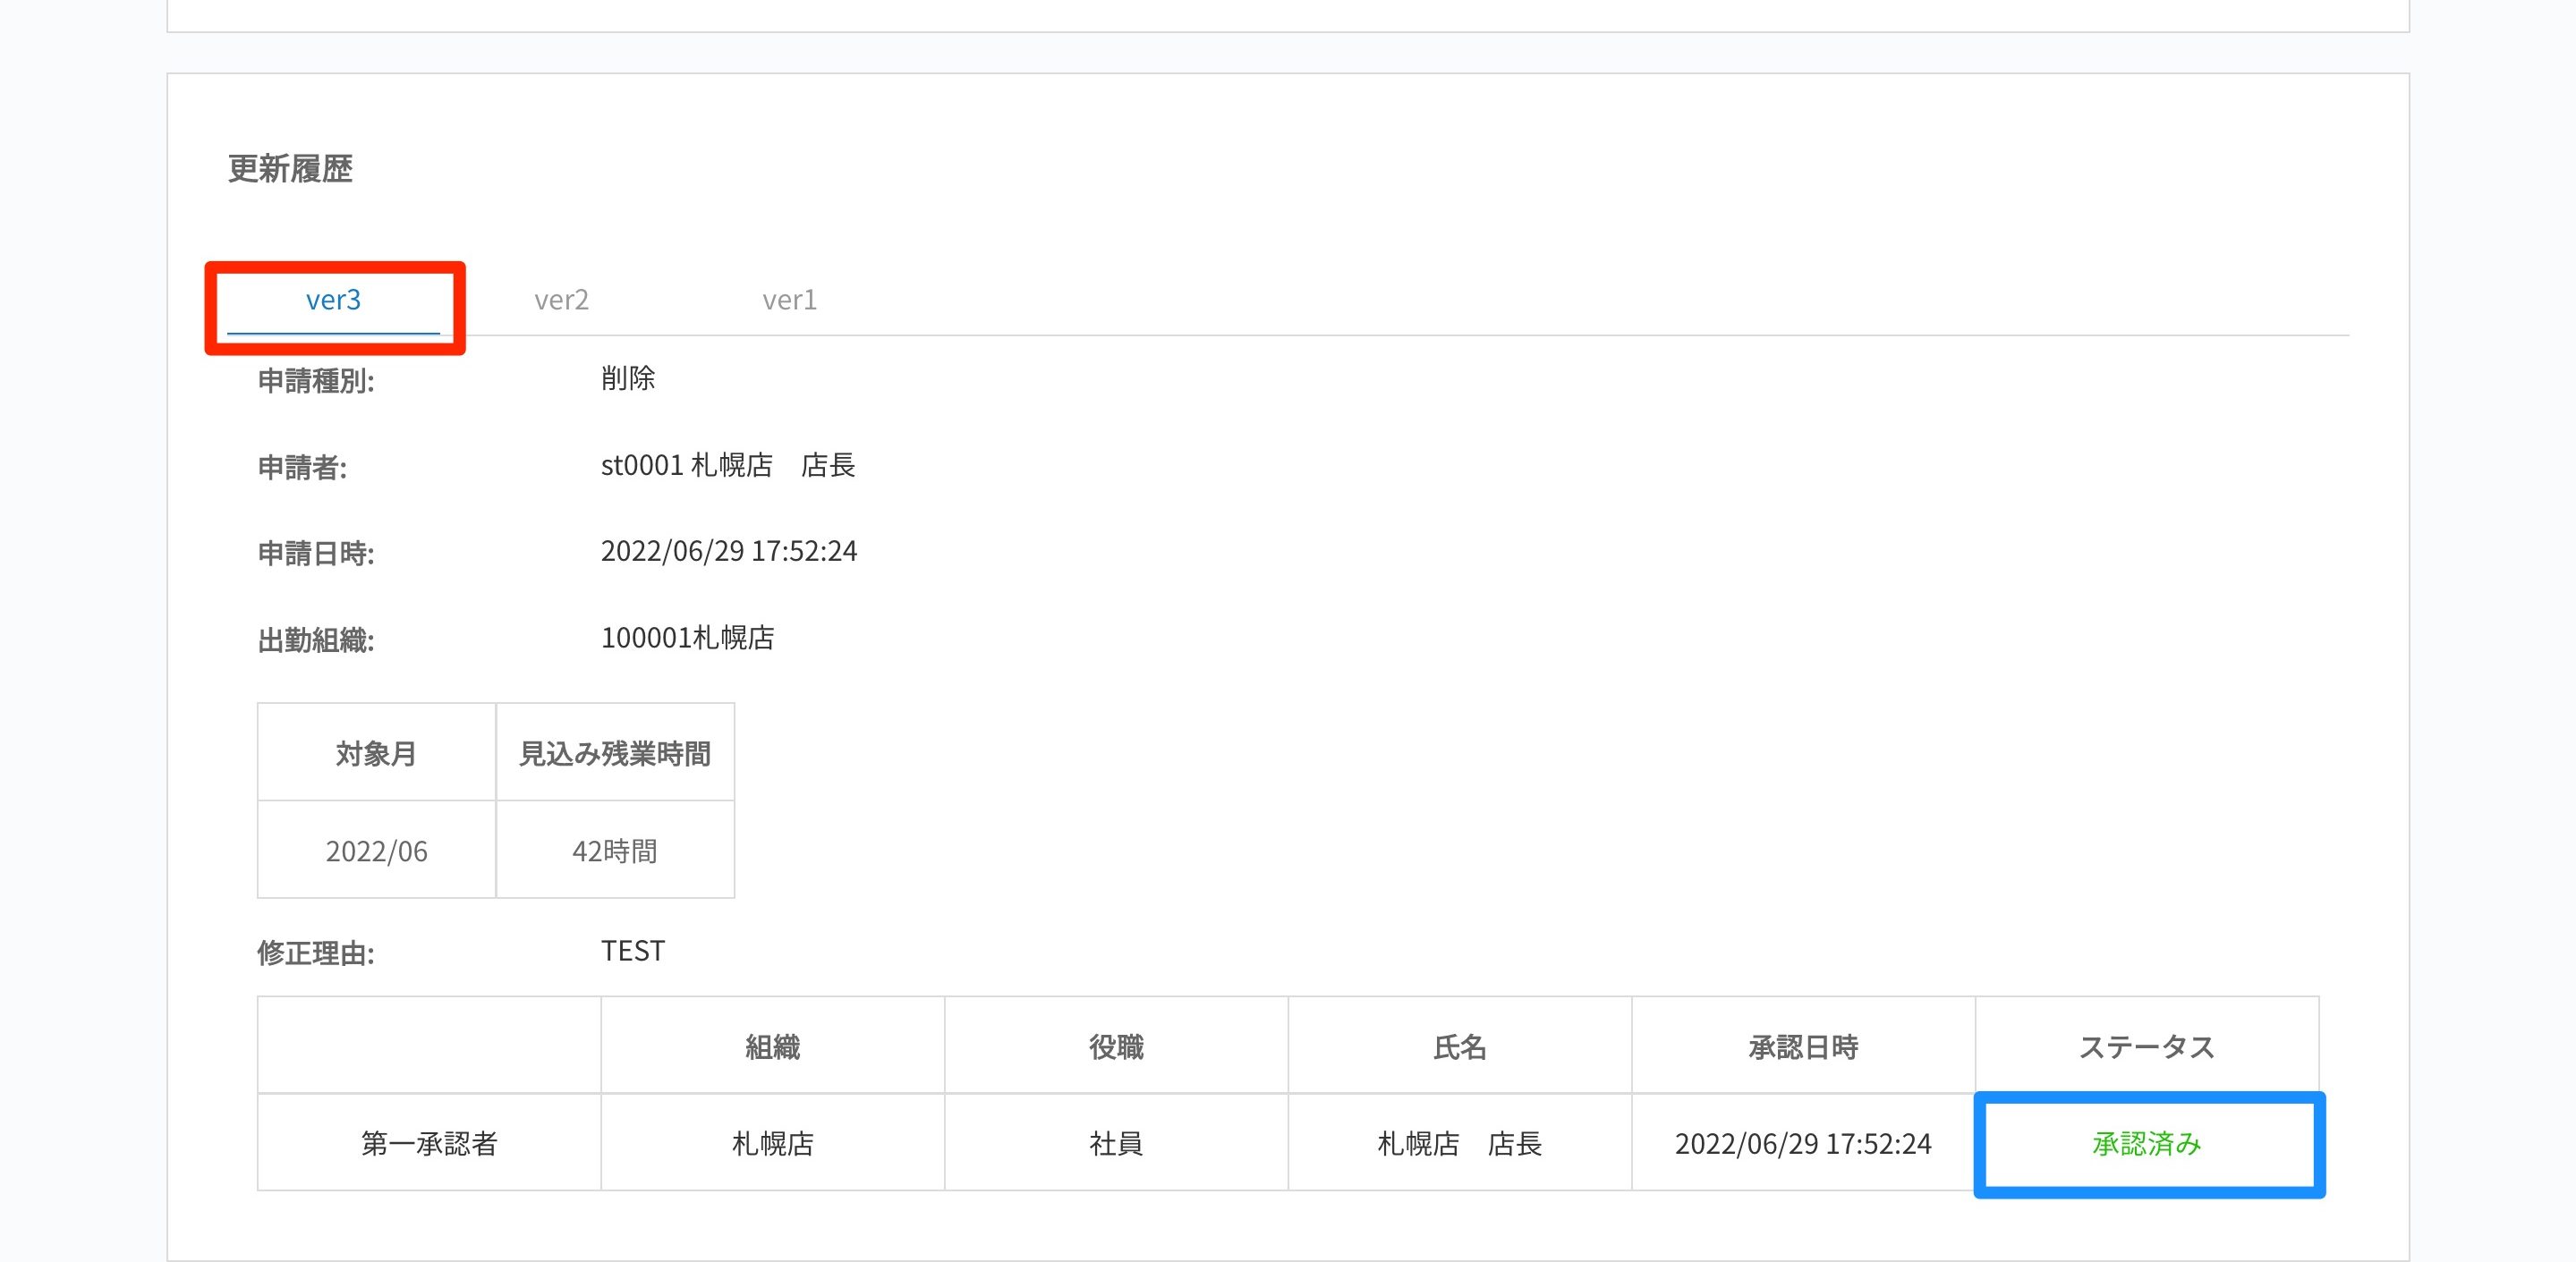The image size is (2576, 1262).
Task: Click the 更新履歴 section heading
Action: 290,169
